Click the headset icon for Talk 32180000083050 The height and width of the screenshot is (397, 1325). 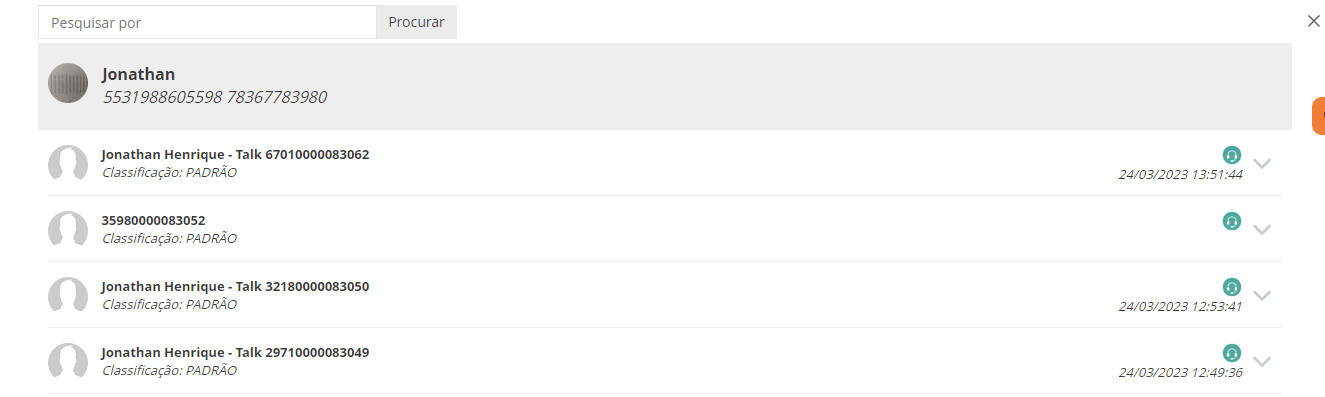pyautogui.click(x=1232, y=287)
